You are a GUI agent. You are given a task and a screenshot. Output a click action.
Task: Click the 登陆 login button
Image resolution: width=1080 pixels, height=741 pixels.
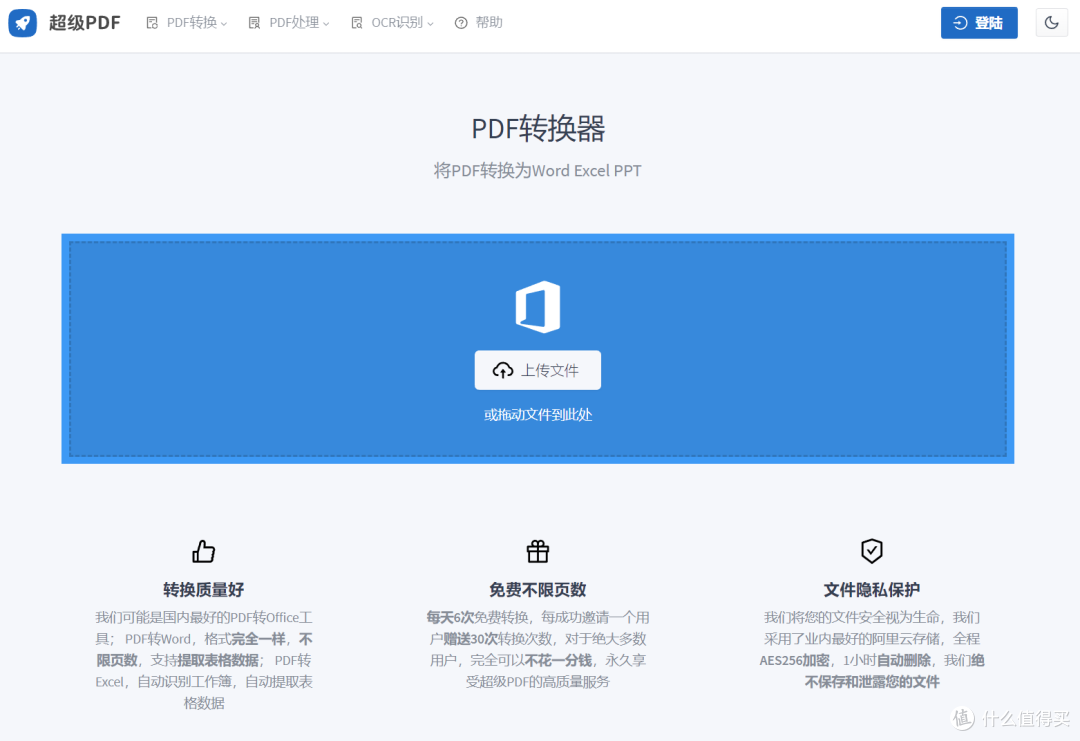coord(979,23)
